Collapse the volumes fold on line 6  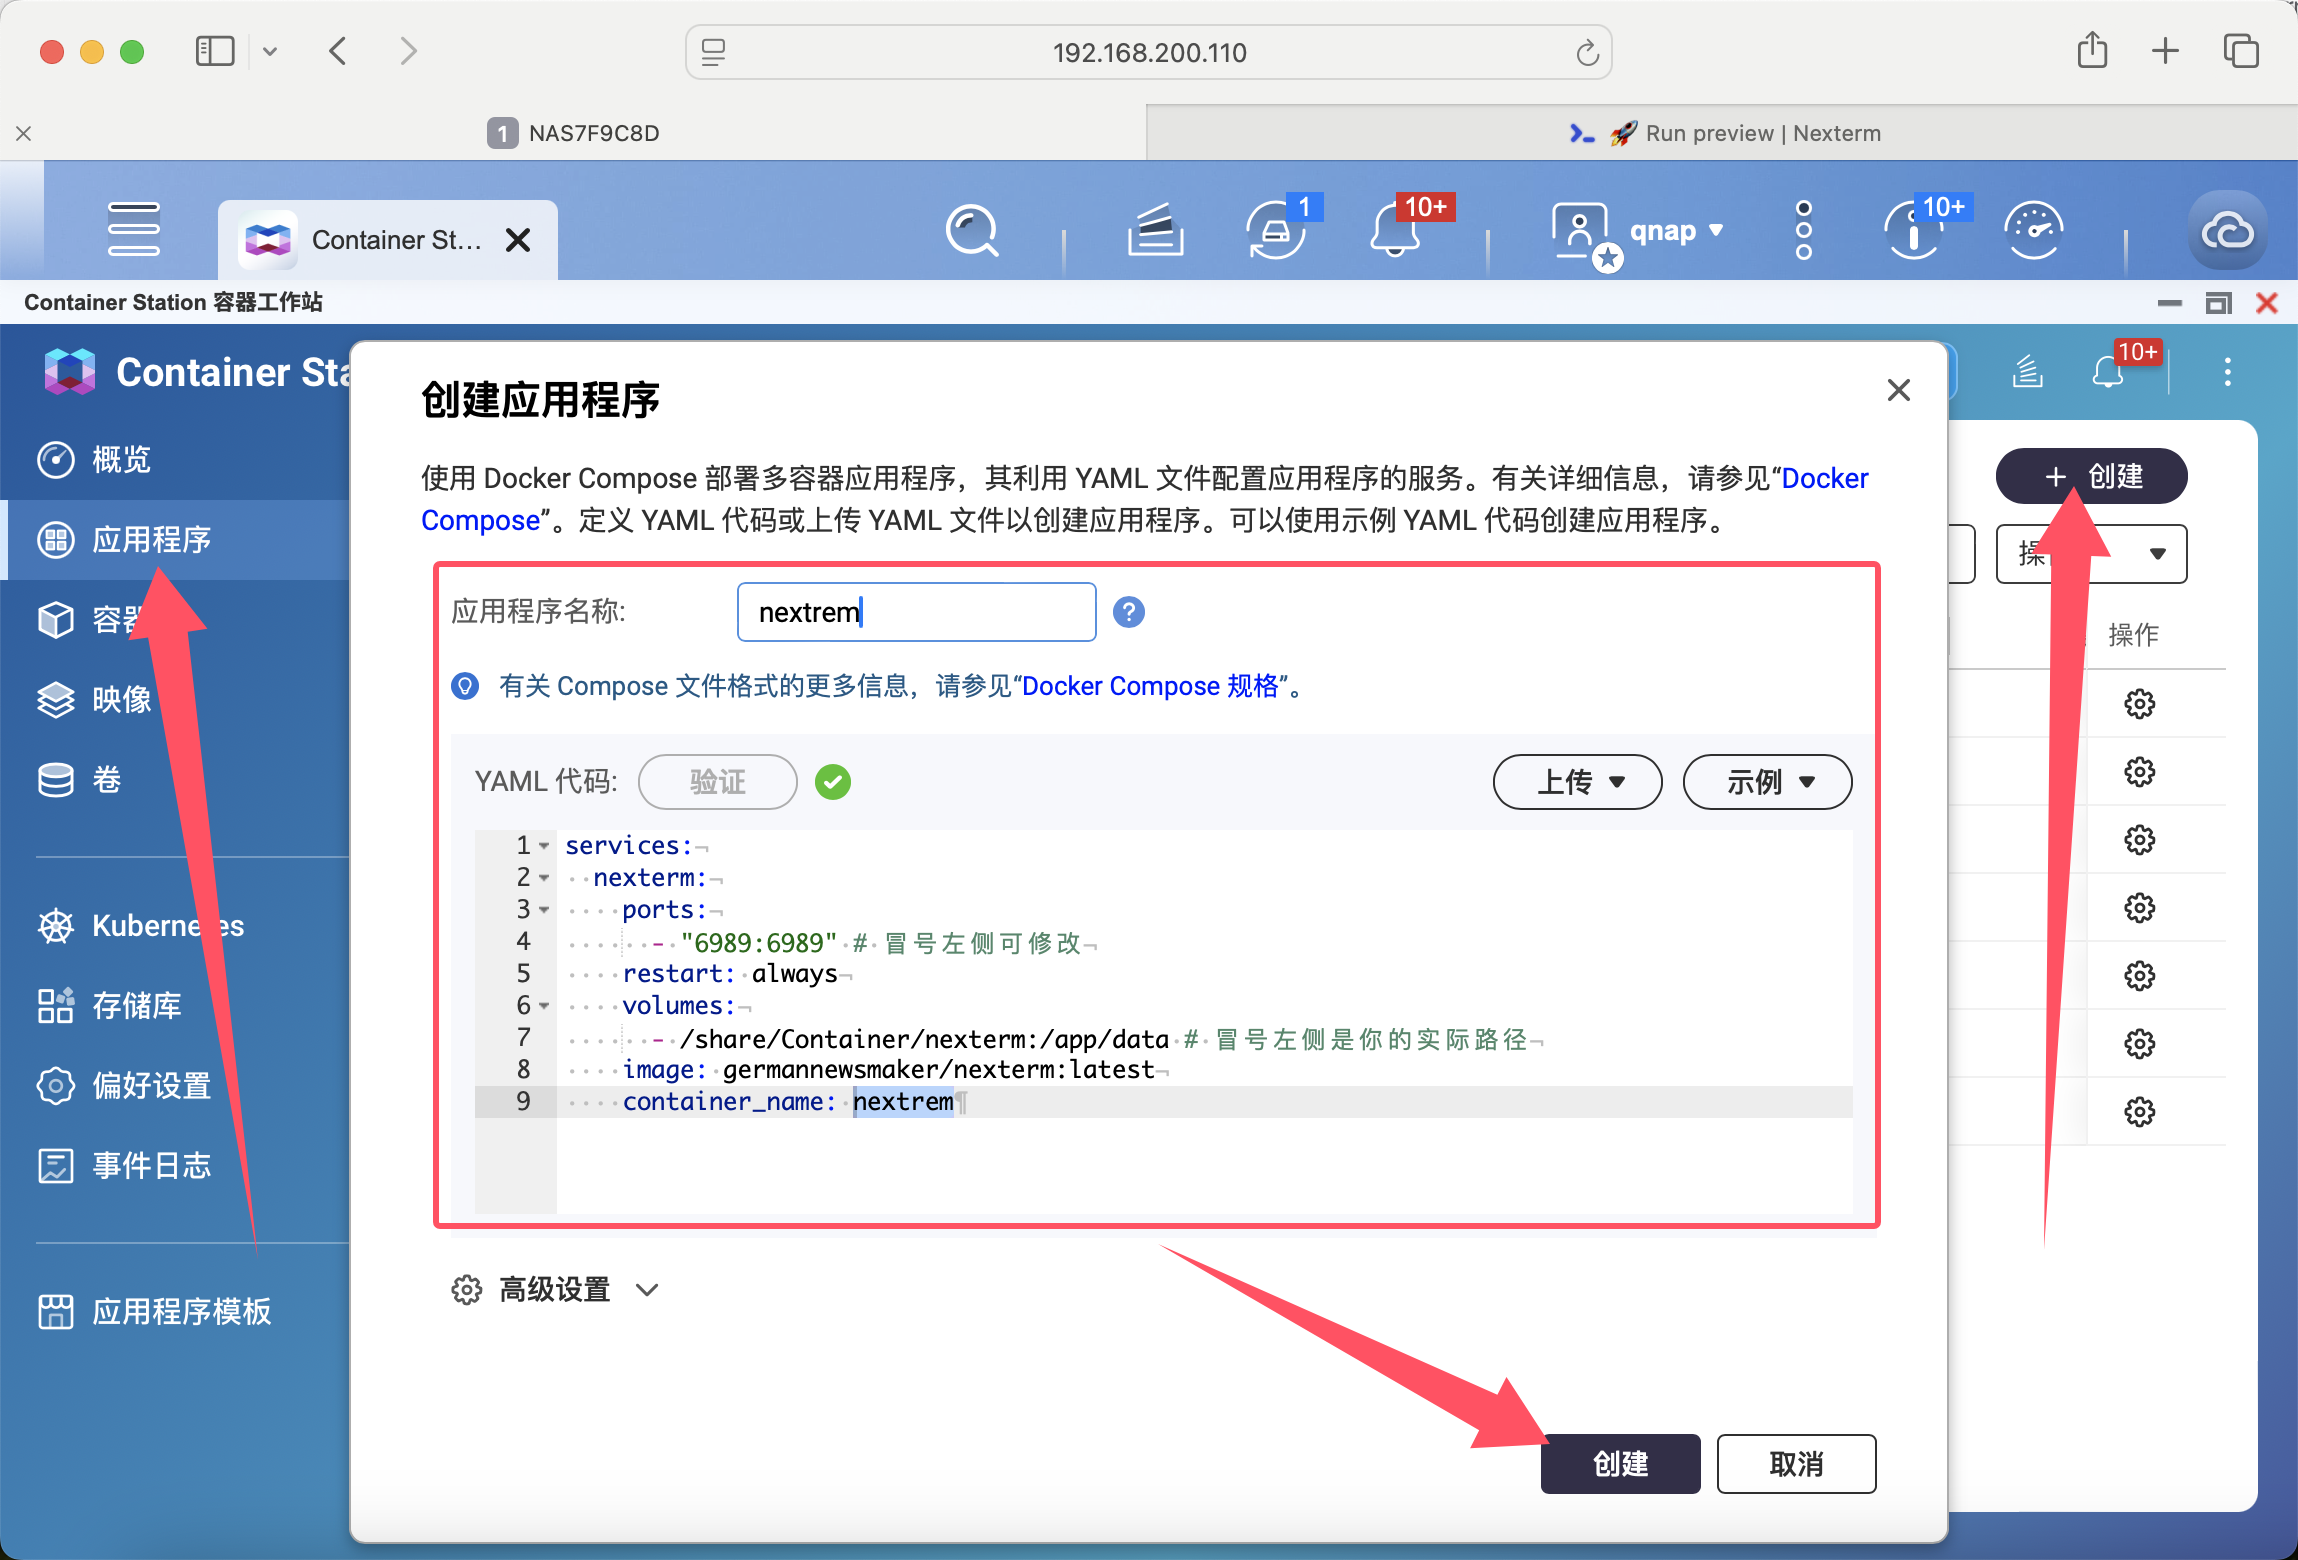pos(544,1006)
